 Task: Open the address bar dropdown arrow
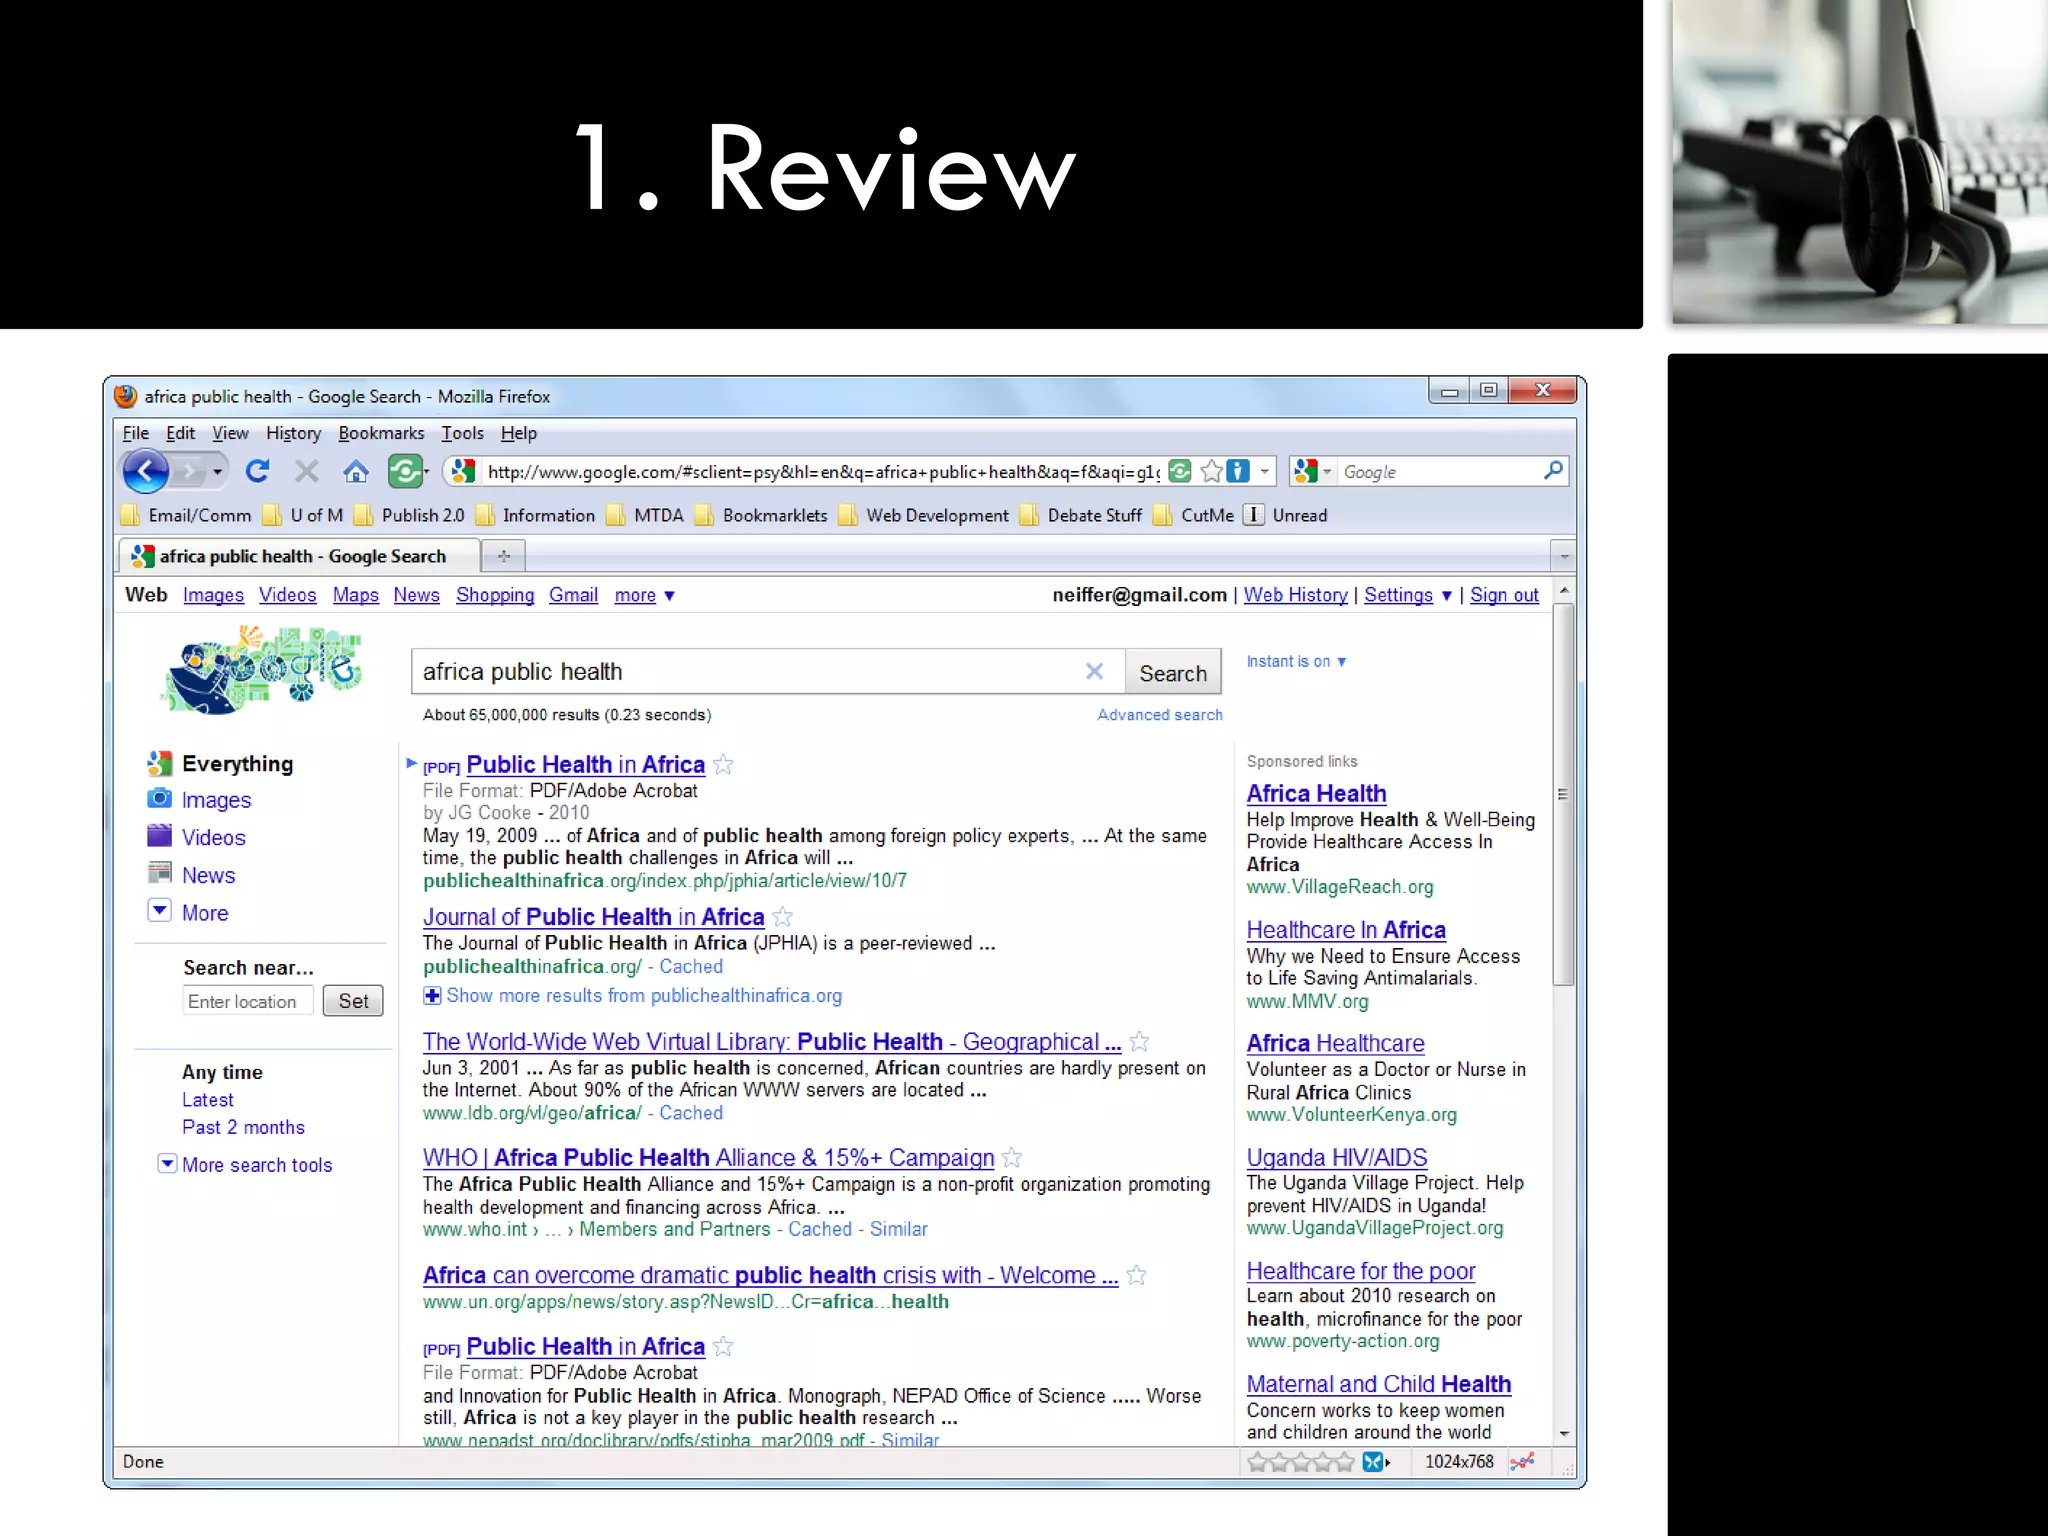click(1265, 471)
